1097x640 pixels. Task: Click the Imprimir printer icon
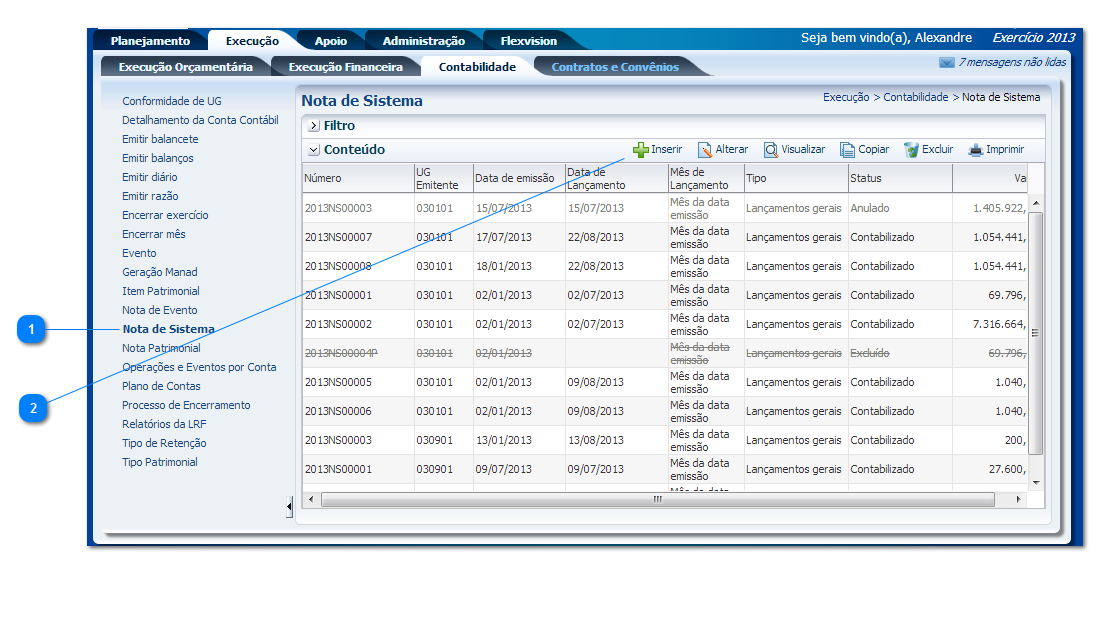pyautogui.click(x=976, y=150)
